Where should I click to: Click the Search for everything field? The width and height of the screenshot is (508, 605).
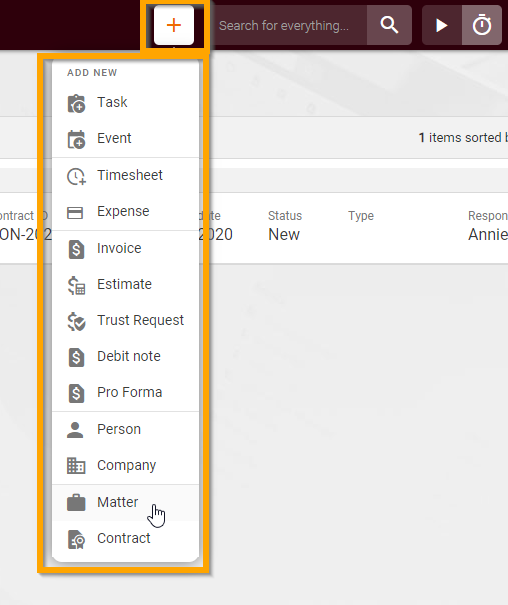[x=289, y=25]
